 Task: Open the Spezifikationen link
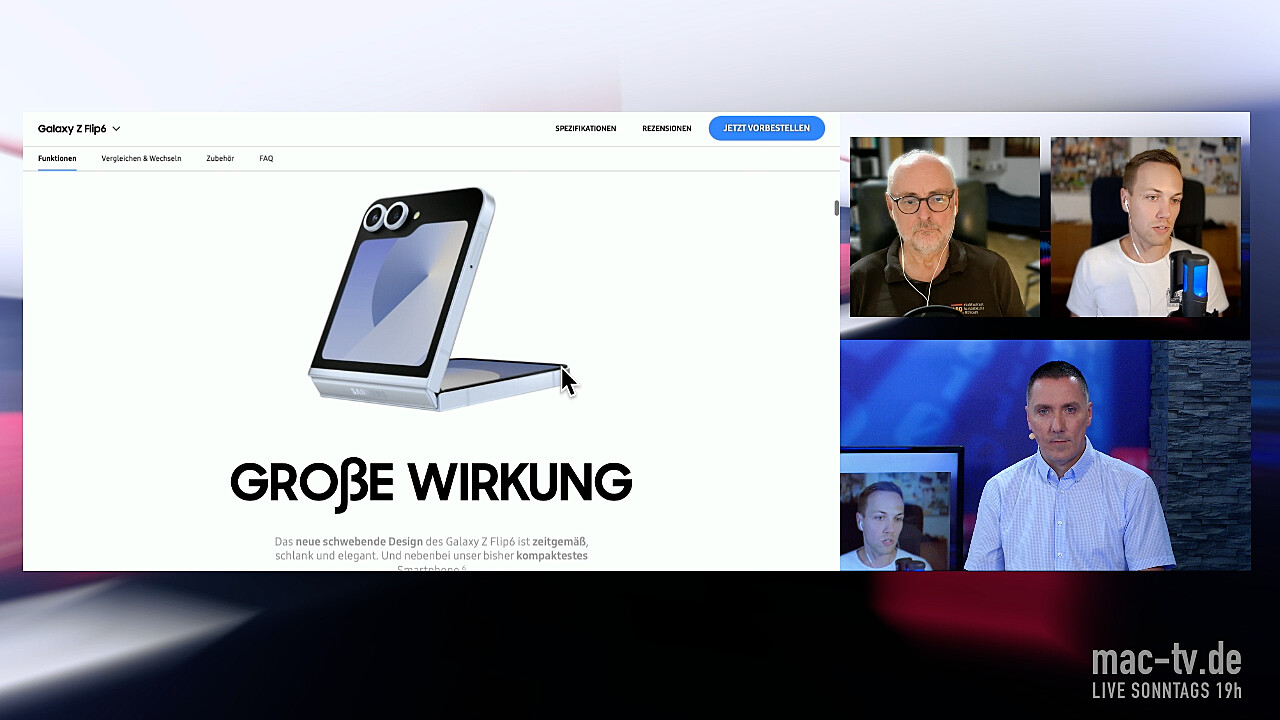[x=586, y=129]
